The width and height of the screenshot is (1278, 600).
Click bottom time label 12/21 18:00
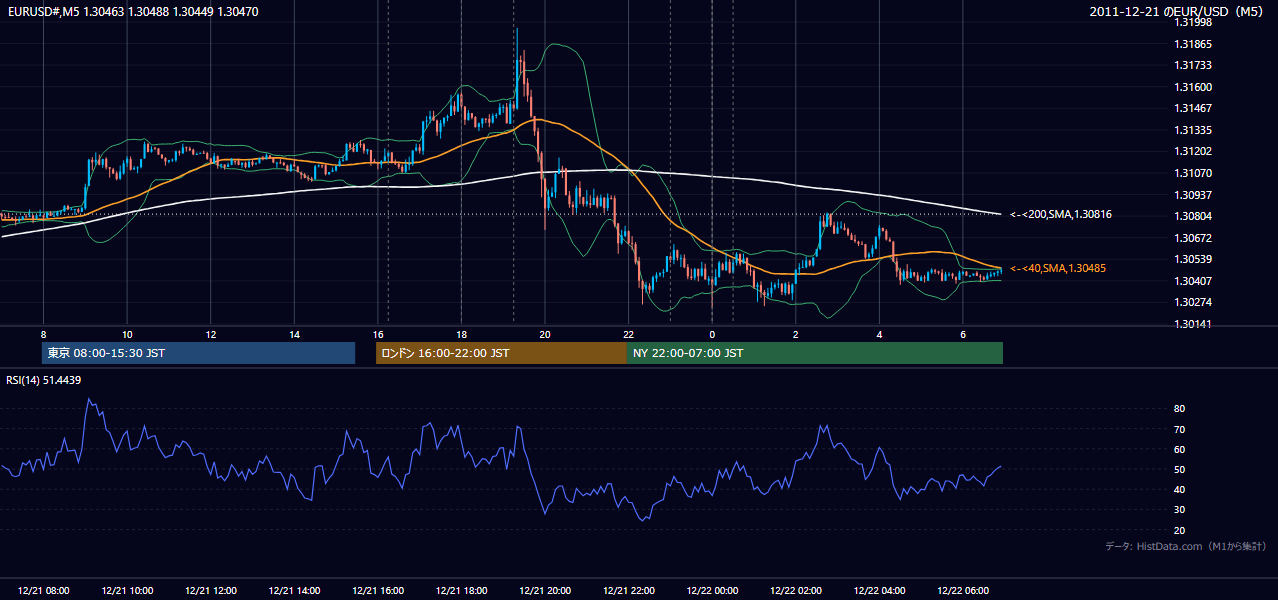461,591
